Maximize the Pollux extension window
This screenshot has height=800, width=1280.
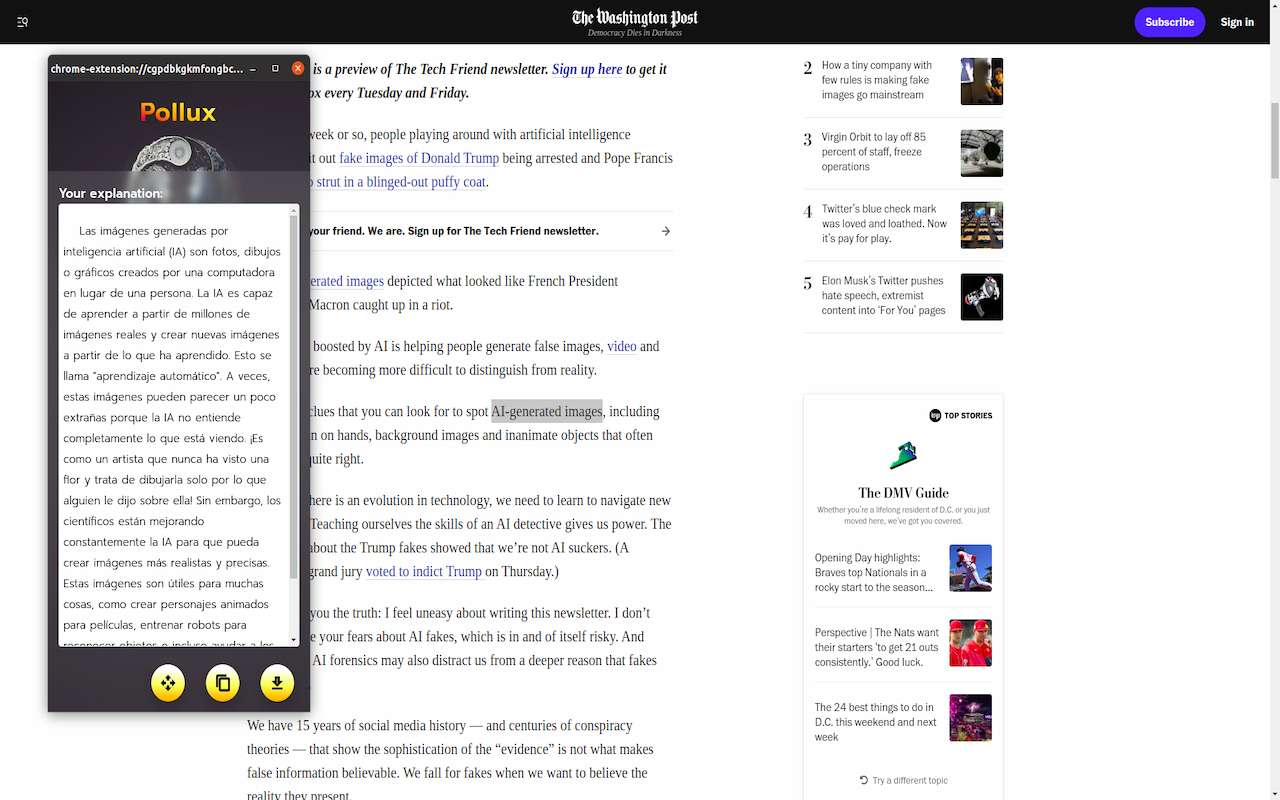coord(275,69)
